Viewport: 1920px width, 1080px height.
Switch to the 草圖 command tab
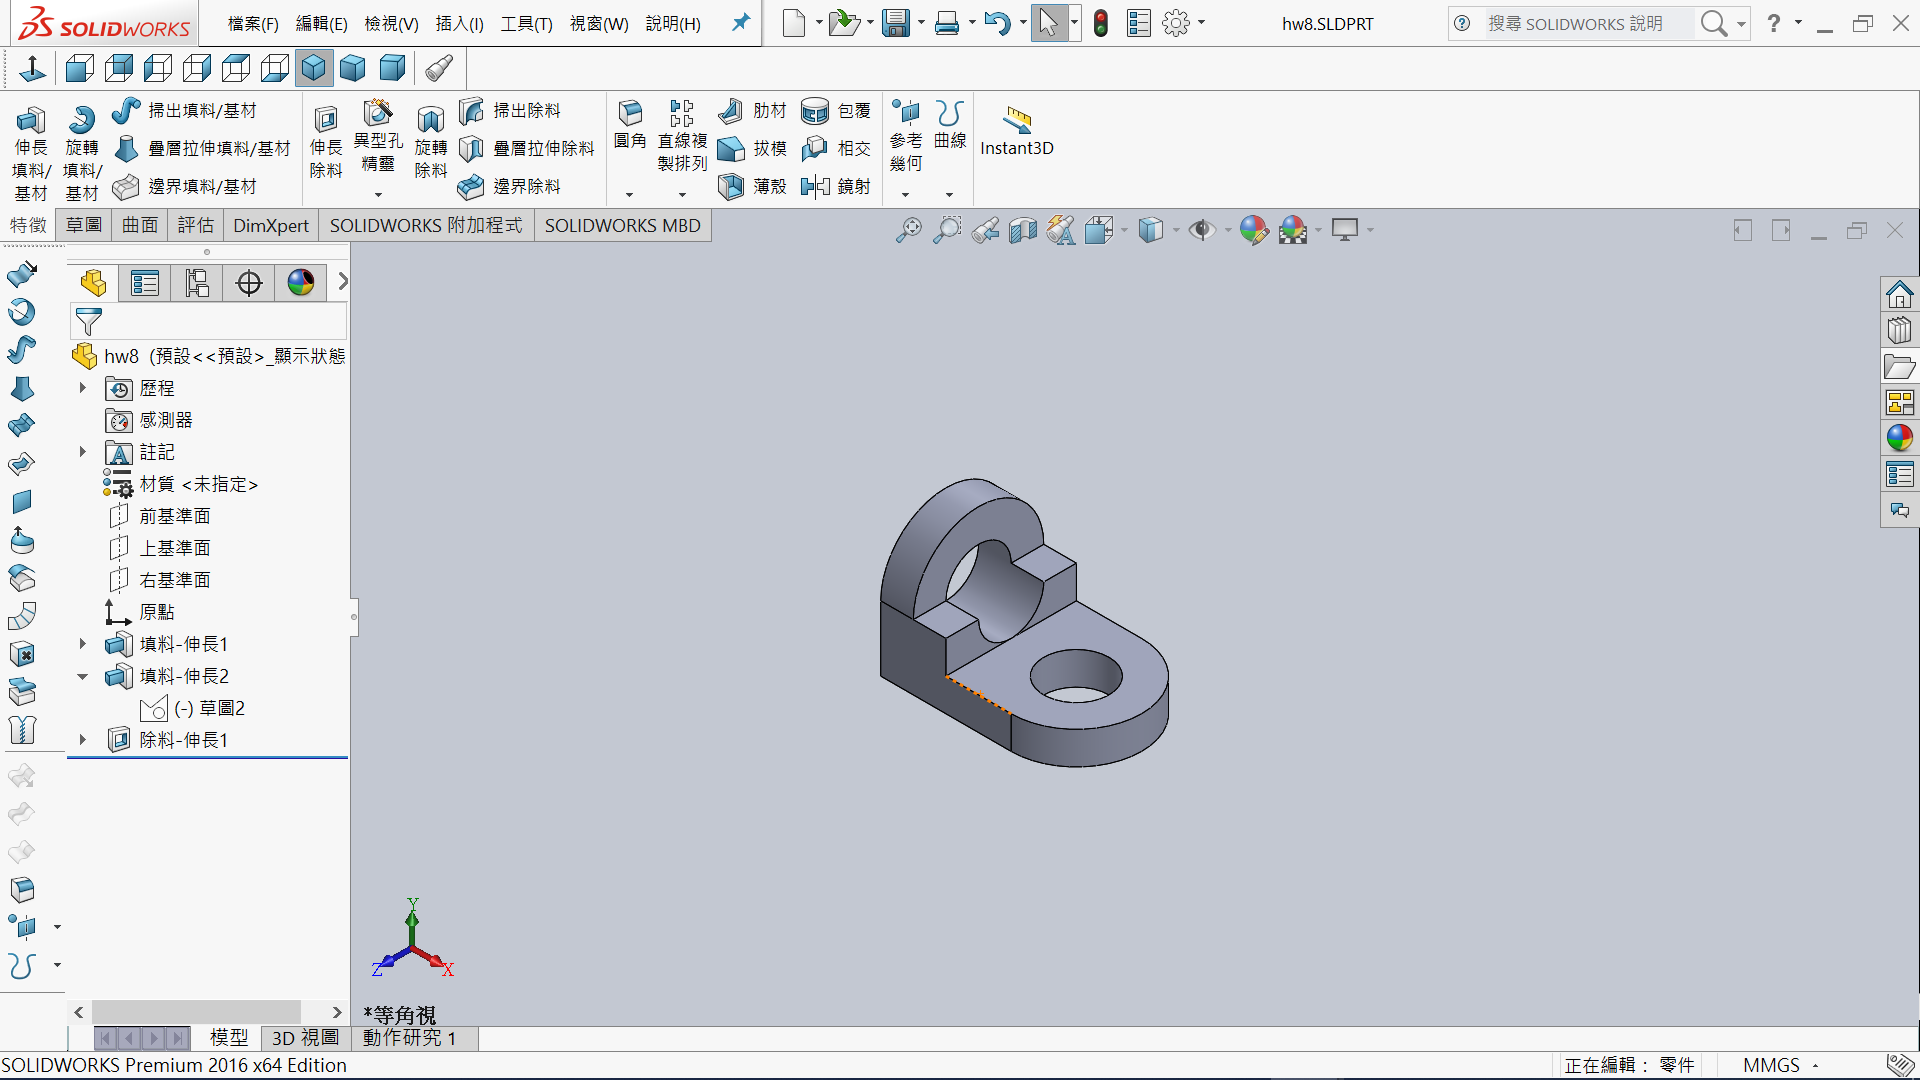[84, 226]
